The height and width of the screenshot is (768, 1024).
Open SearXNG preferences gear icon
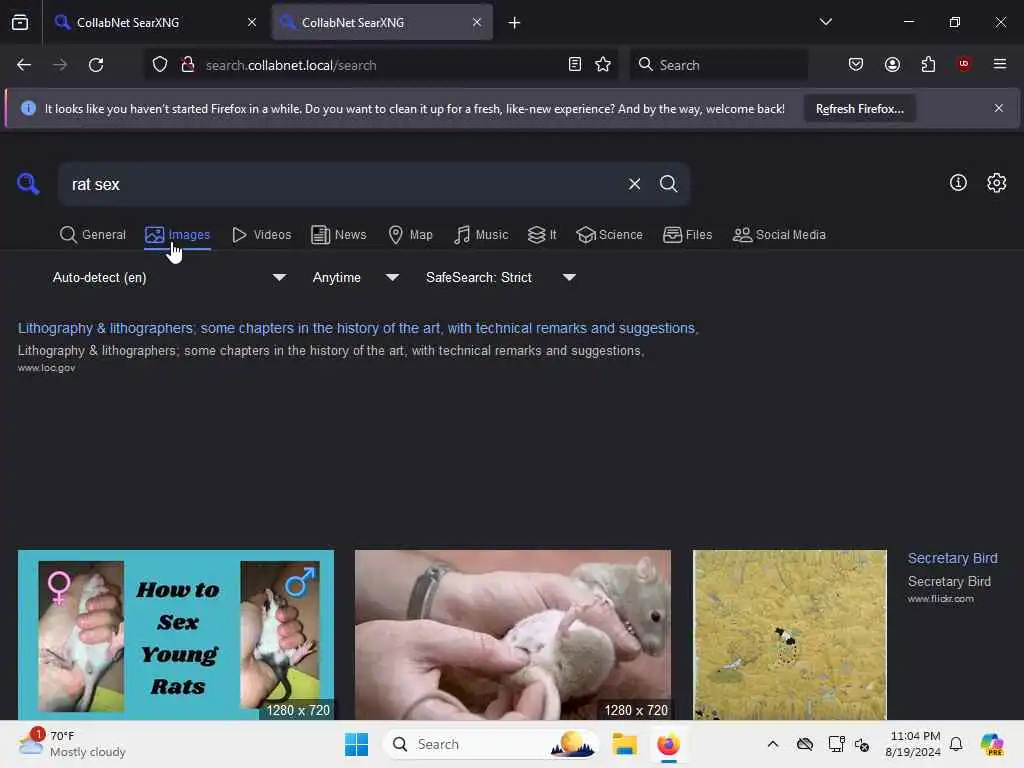pyautogui.click(x=997, y=183)
